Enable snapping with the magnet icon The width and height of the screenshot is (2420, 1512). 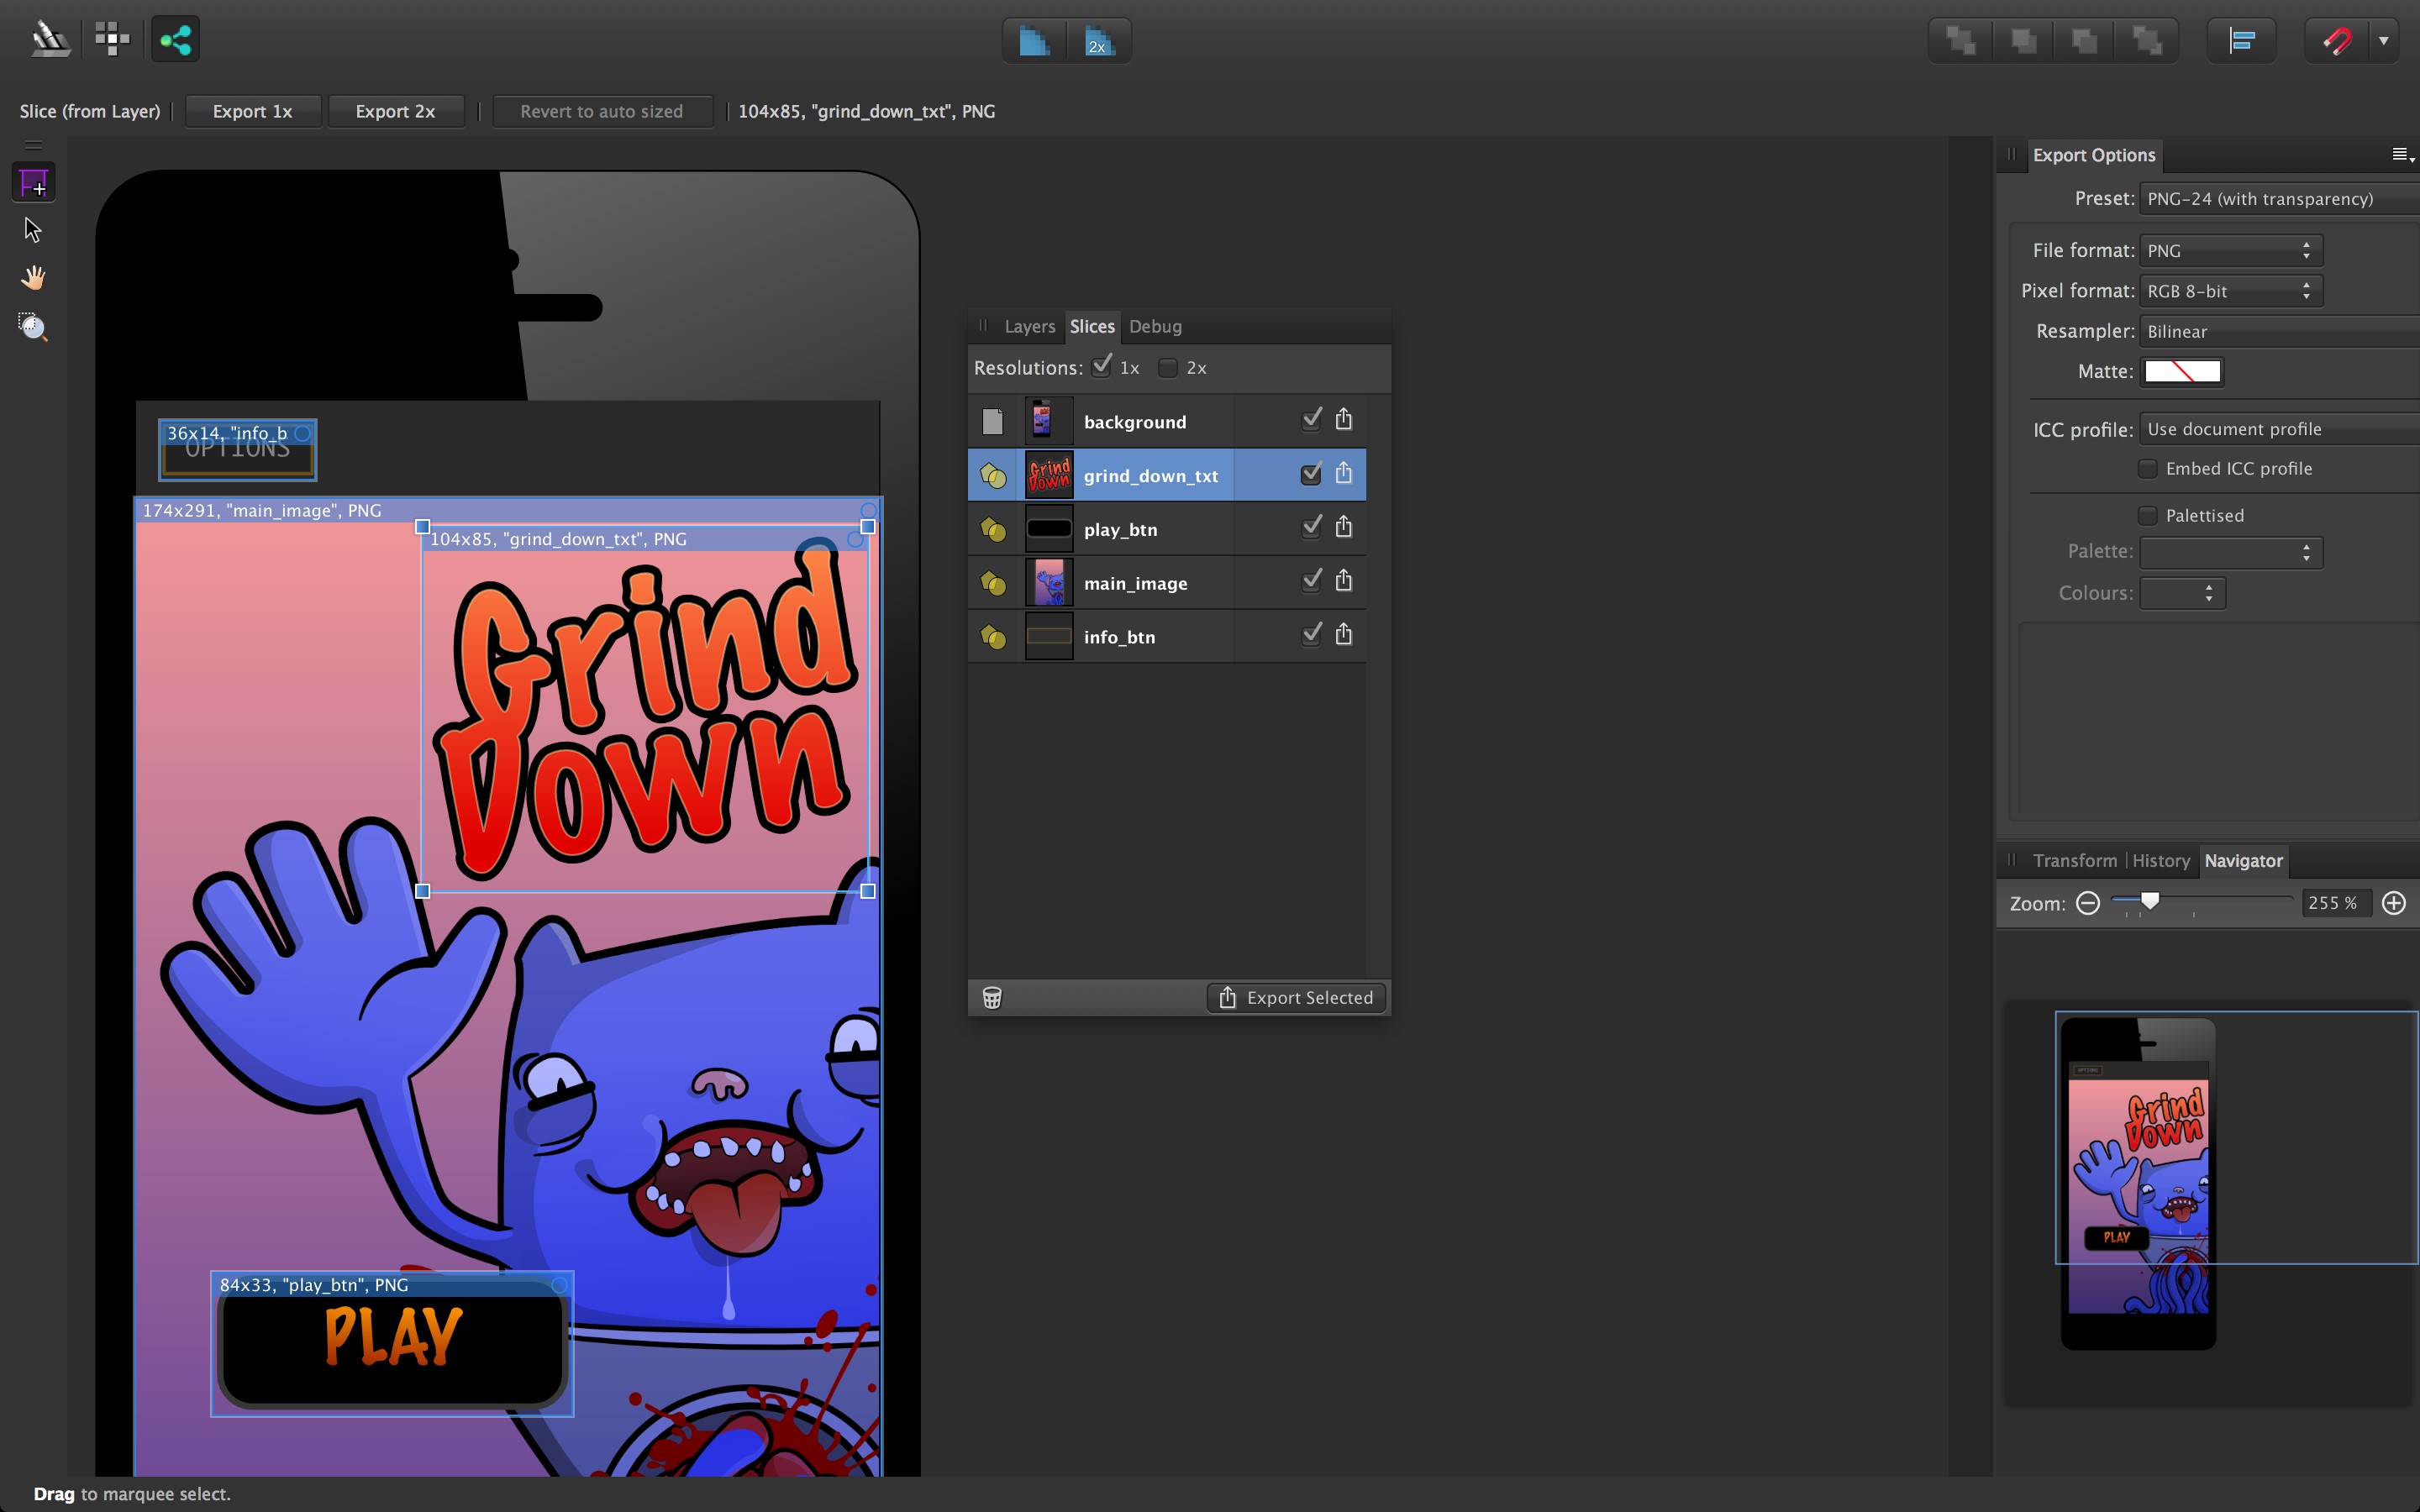click(x=2337, y=40)
